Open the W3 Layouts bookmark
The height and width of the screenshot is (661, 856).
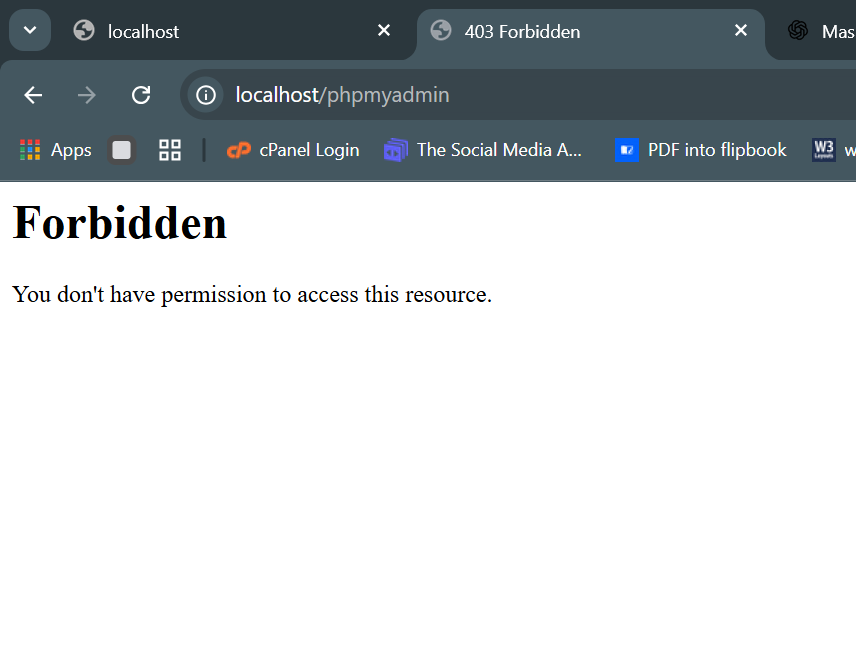[x=830, y=150]
